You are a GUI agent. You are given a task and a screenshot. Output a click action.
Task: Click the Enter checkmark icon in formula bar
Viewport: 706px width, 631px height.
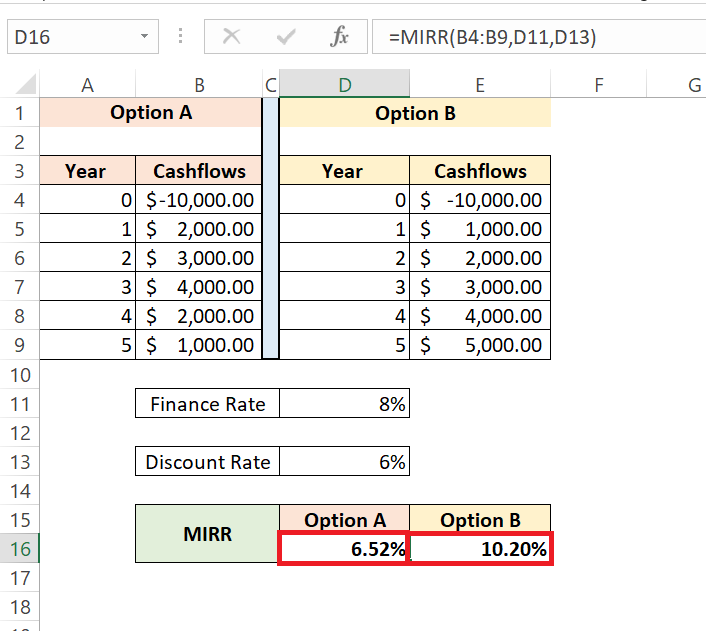click(286, 36)
